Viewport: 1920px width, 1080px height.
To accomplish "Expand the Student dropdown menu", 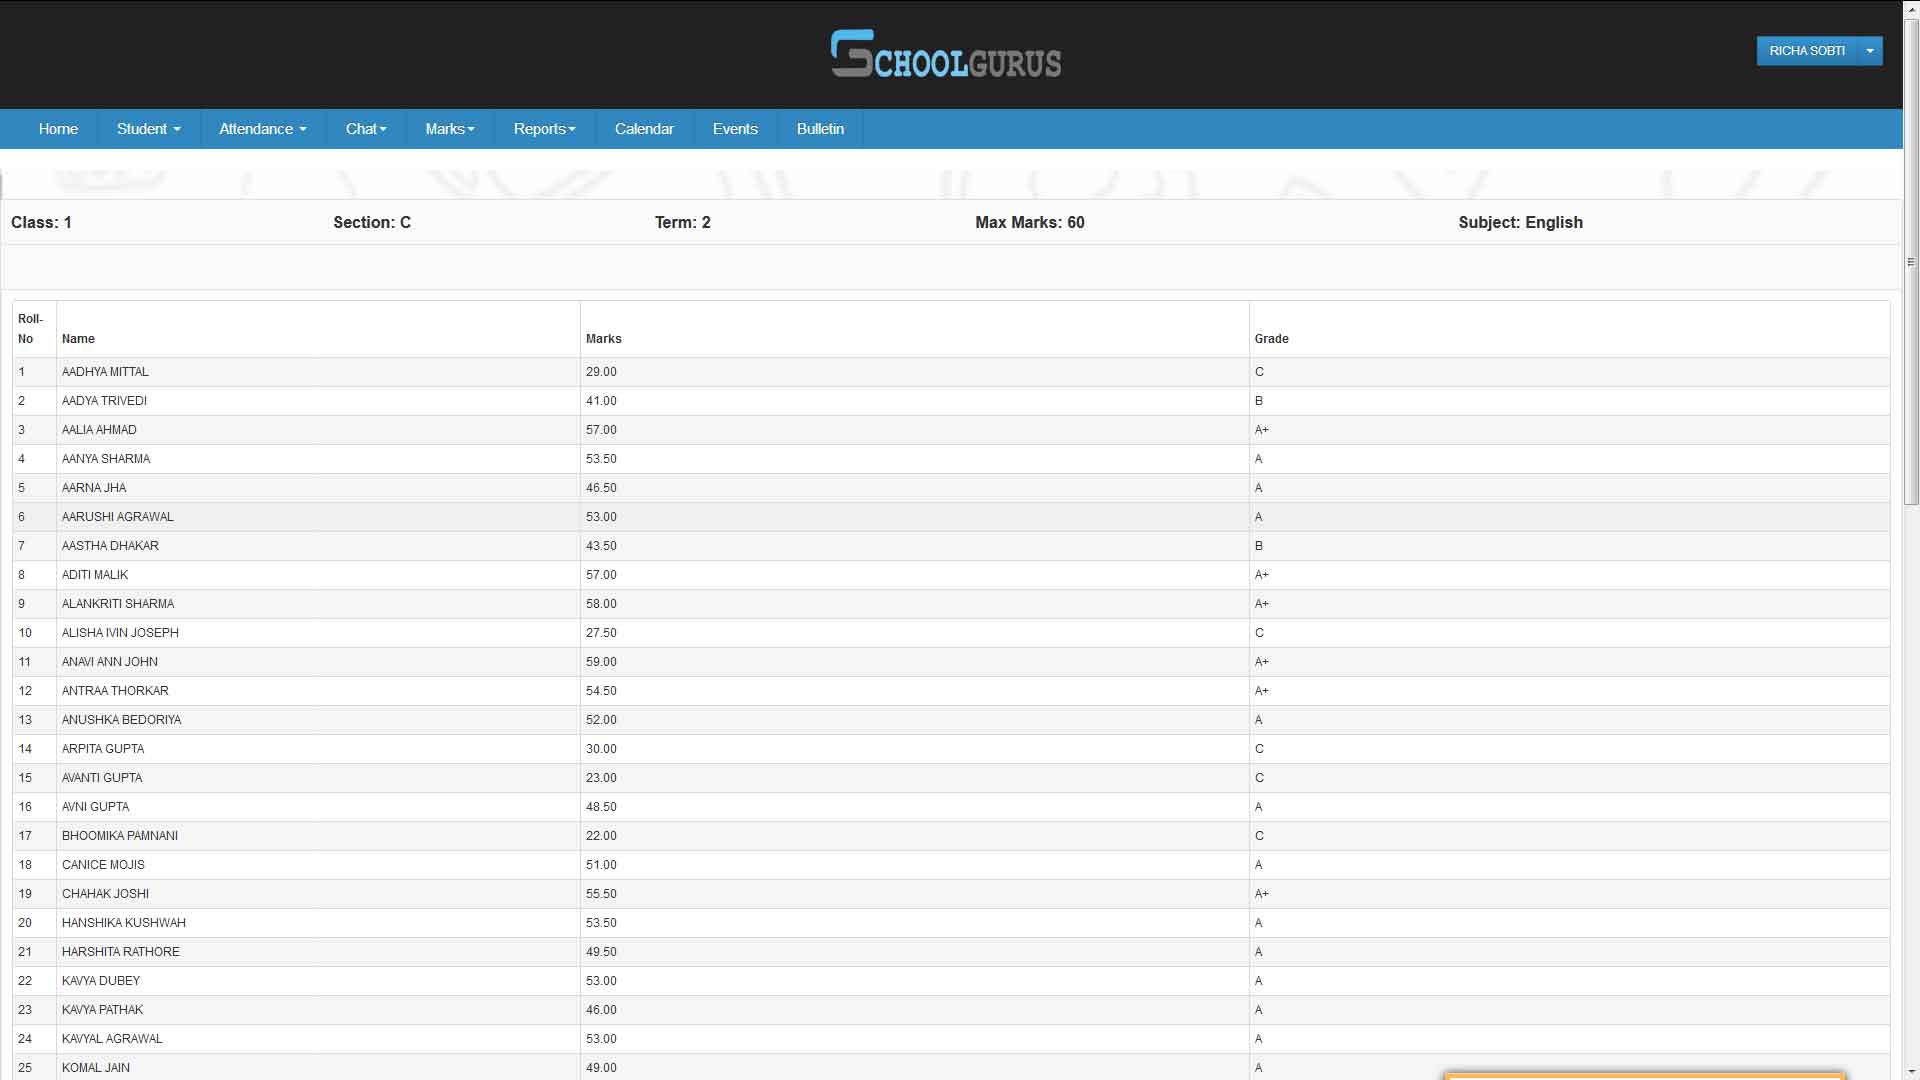I will (x=148, y=129).
